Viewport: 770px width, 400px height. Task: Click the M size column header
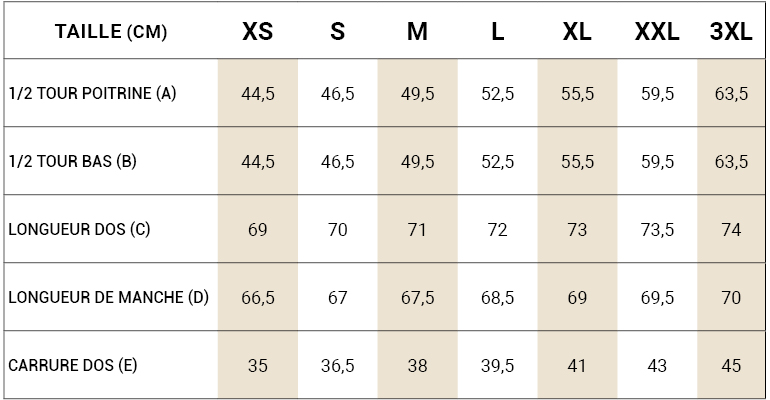(417, 32)
